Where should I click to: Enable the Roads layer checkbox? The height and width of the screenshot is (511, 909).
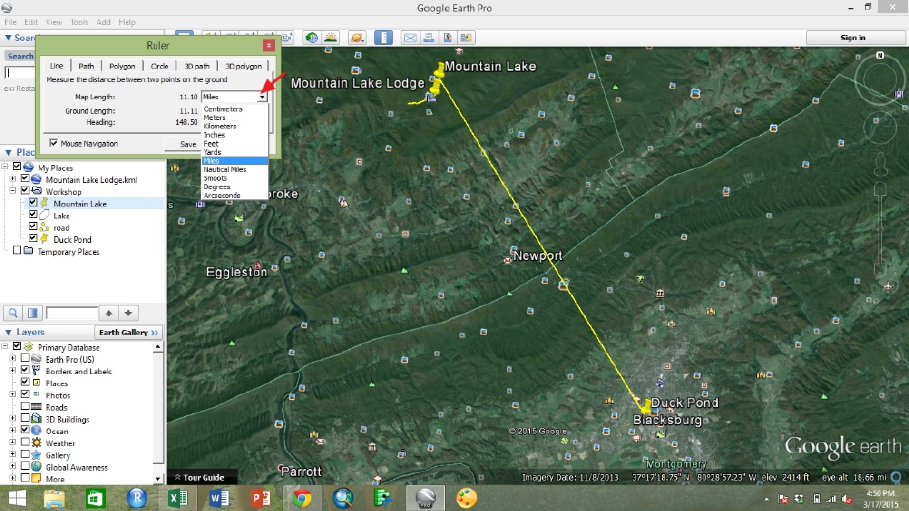pyautogui.click(x=25, y=407)
